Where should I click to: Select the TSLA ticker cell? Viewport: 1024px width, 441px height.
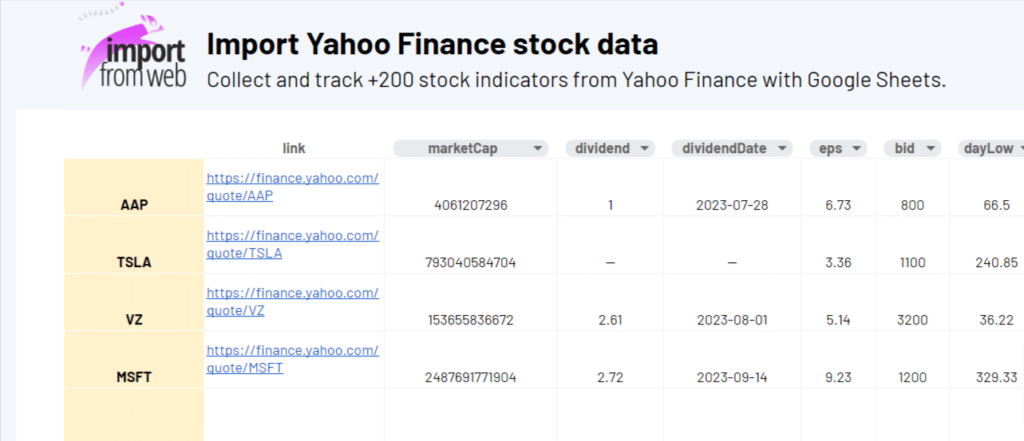(x=134, y=262)
